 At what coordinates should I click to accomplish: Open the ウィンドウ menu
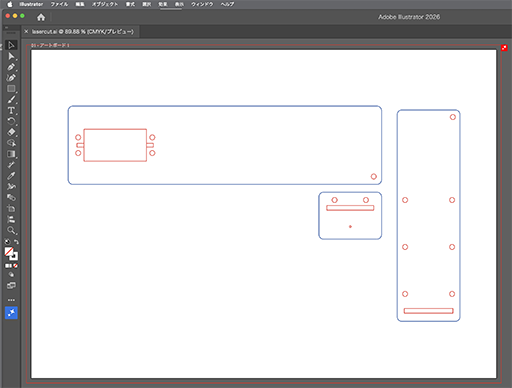click(202, 4)
